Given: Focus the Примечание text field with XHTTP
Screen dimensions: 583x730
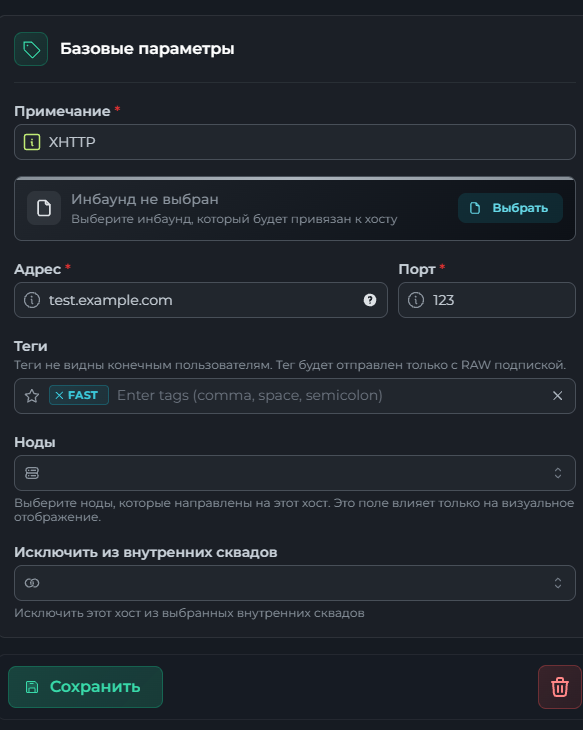Looking at the screenshot, I should click(295, 142).
